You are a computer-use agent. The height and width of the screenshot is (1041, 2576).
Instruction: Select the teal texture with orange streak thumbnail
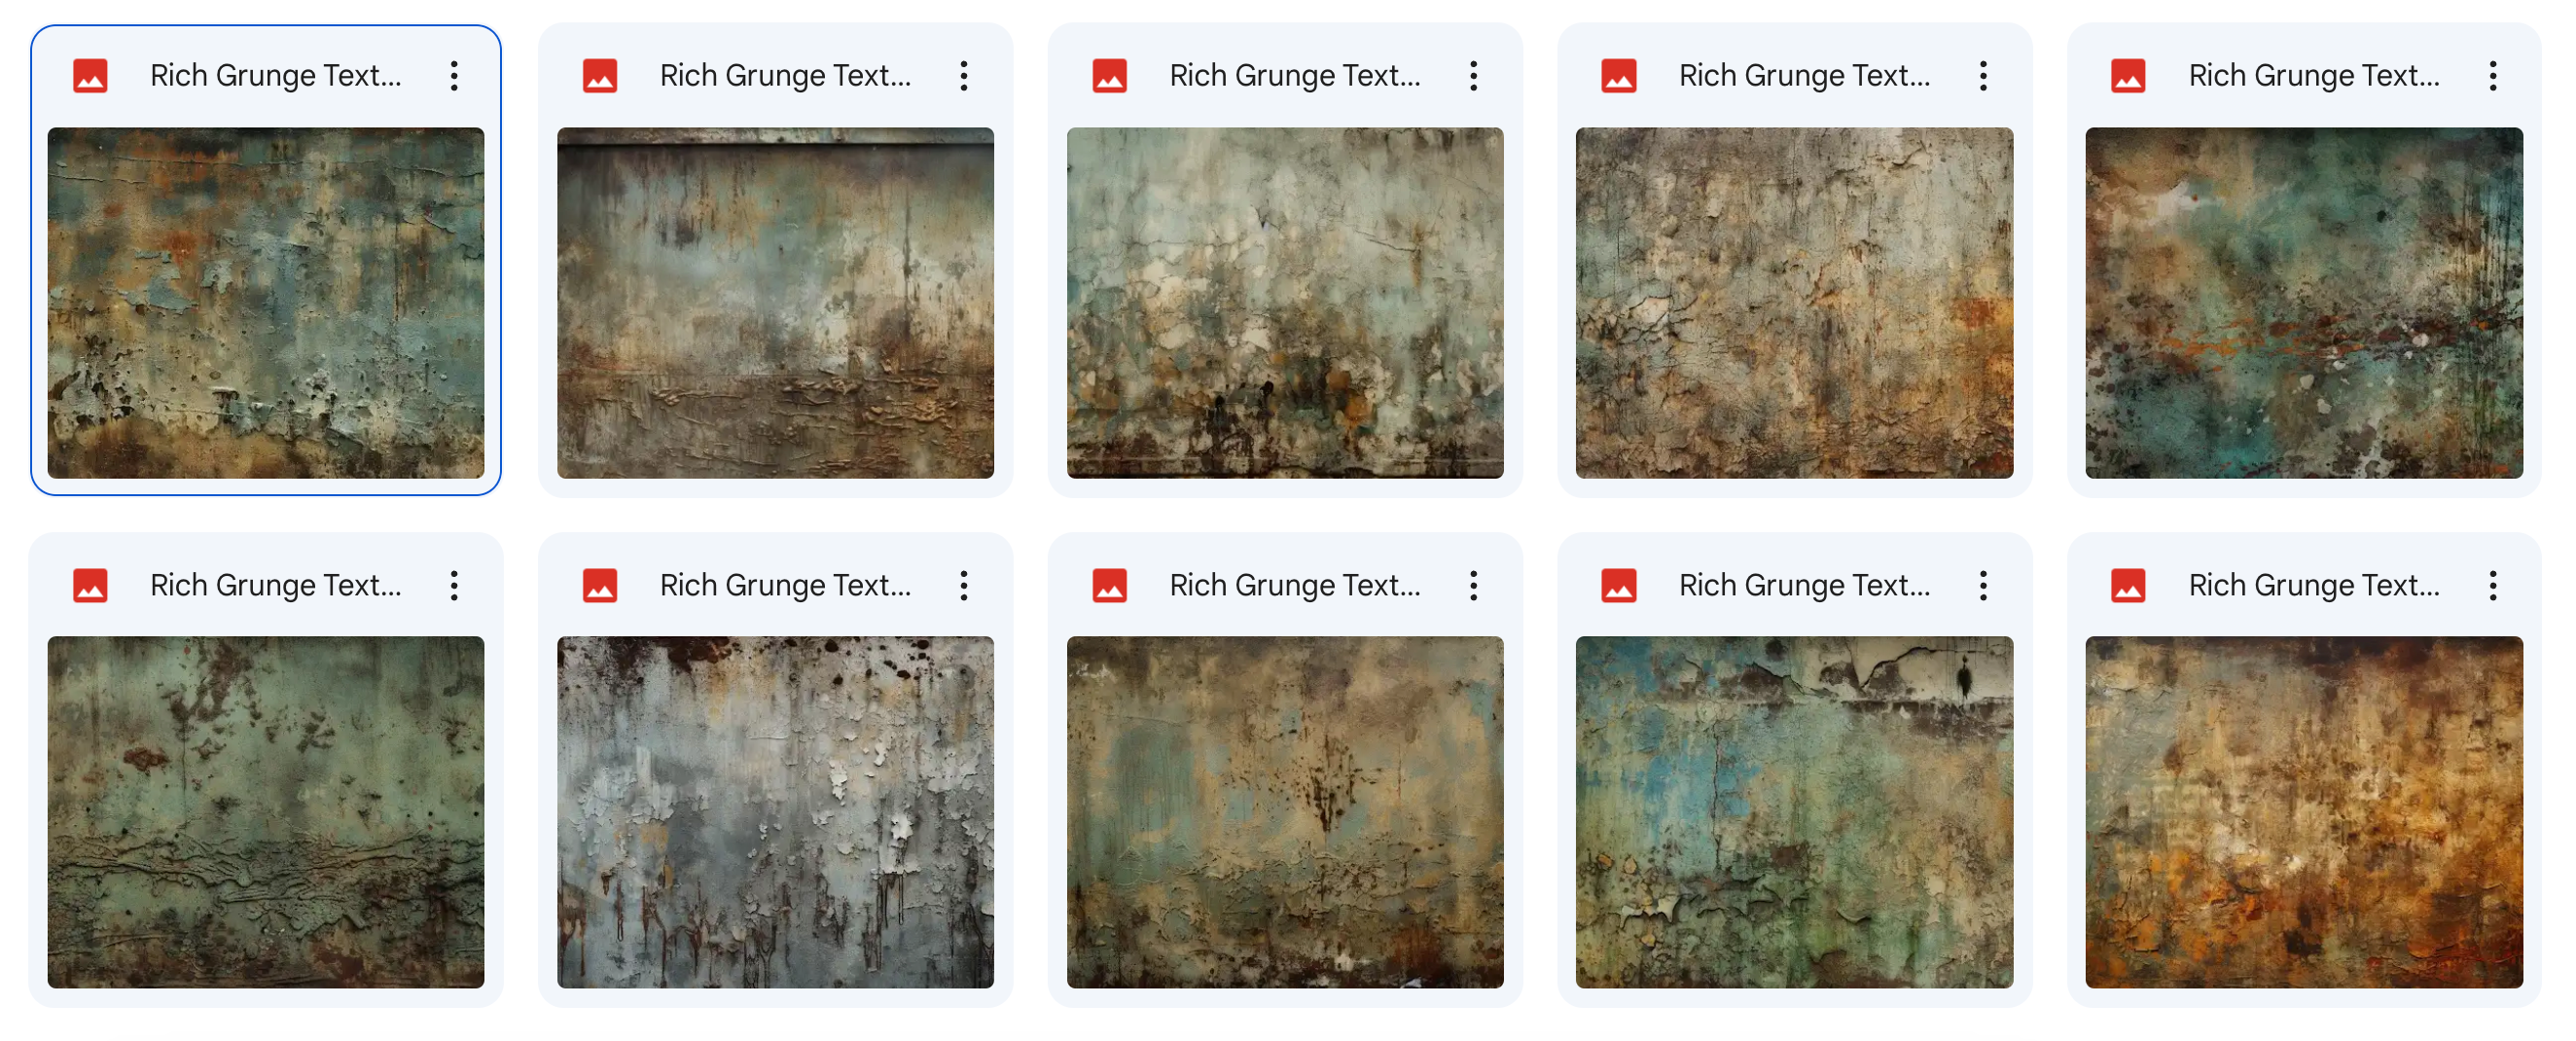pos(2304,303)
